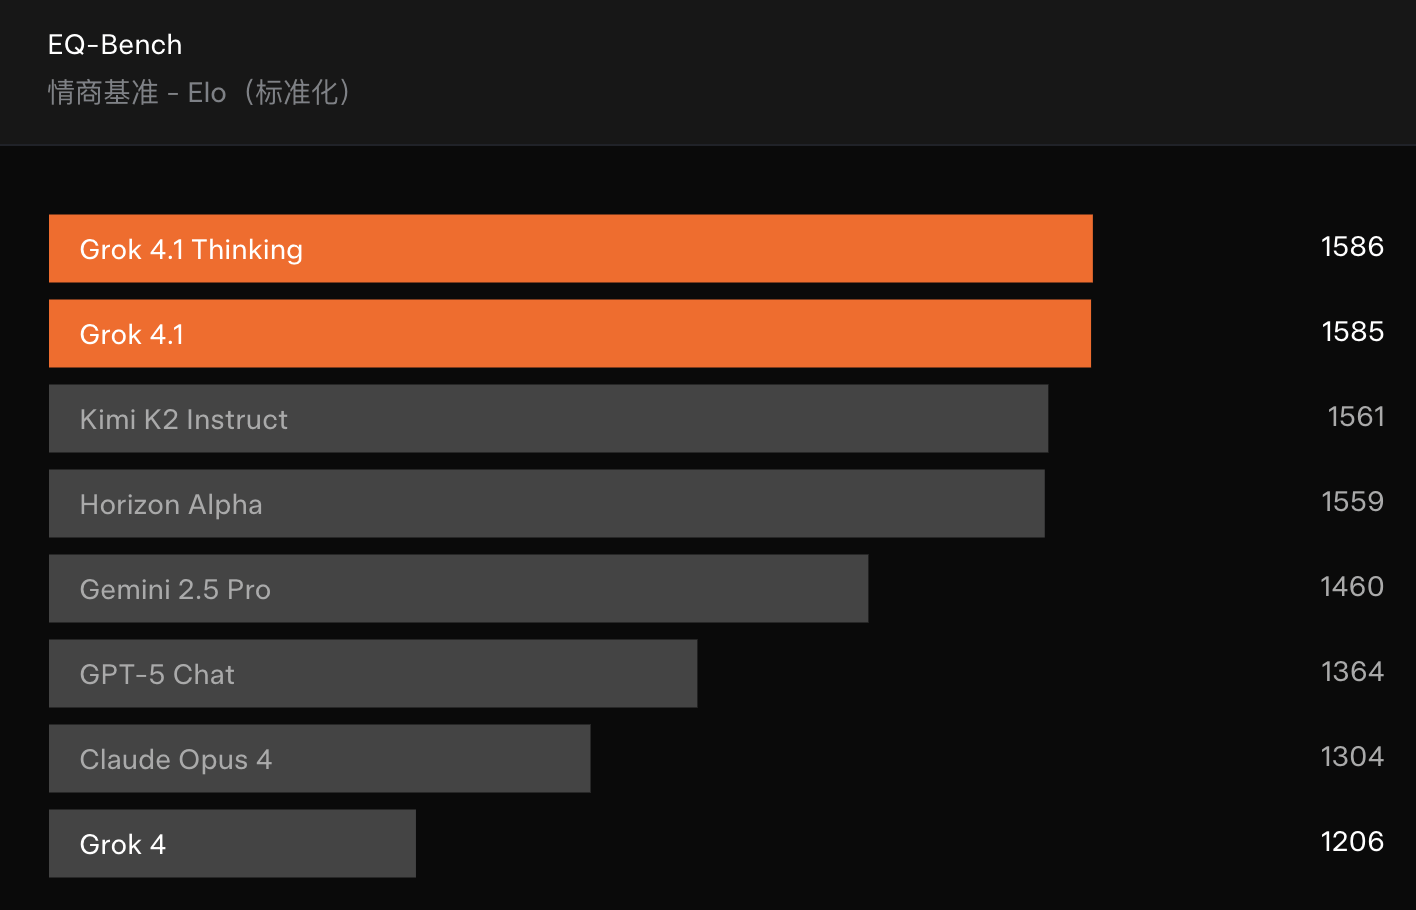The height and width of the screenshot is (910, 1416).
Task: Select the 1206 score value
Action: point(1352,842)
